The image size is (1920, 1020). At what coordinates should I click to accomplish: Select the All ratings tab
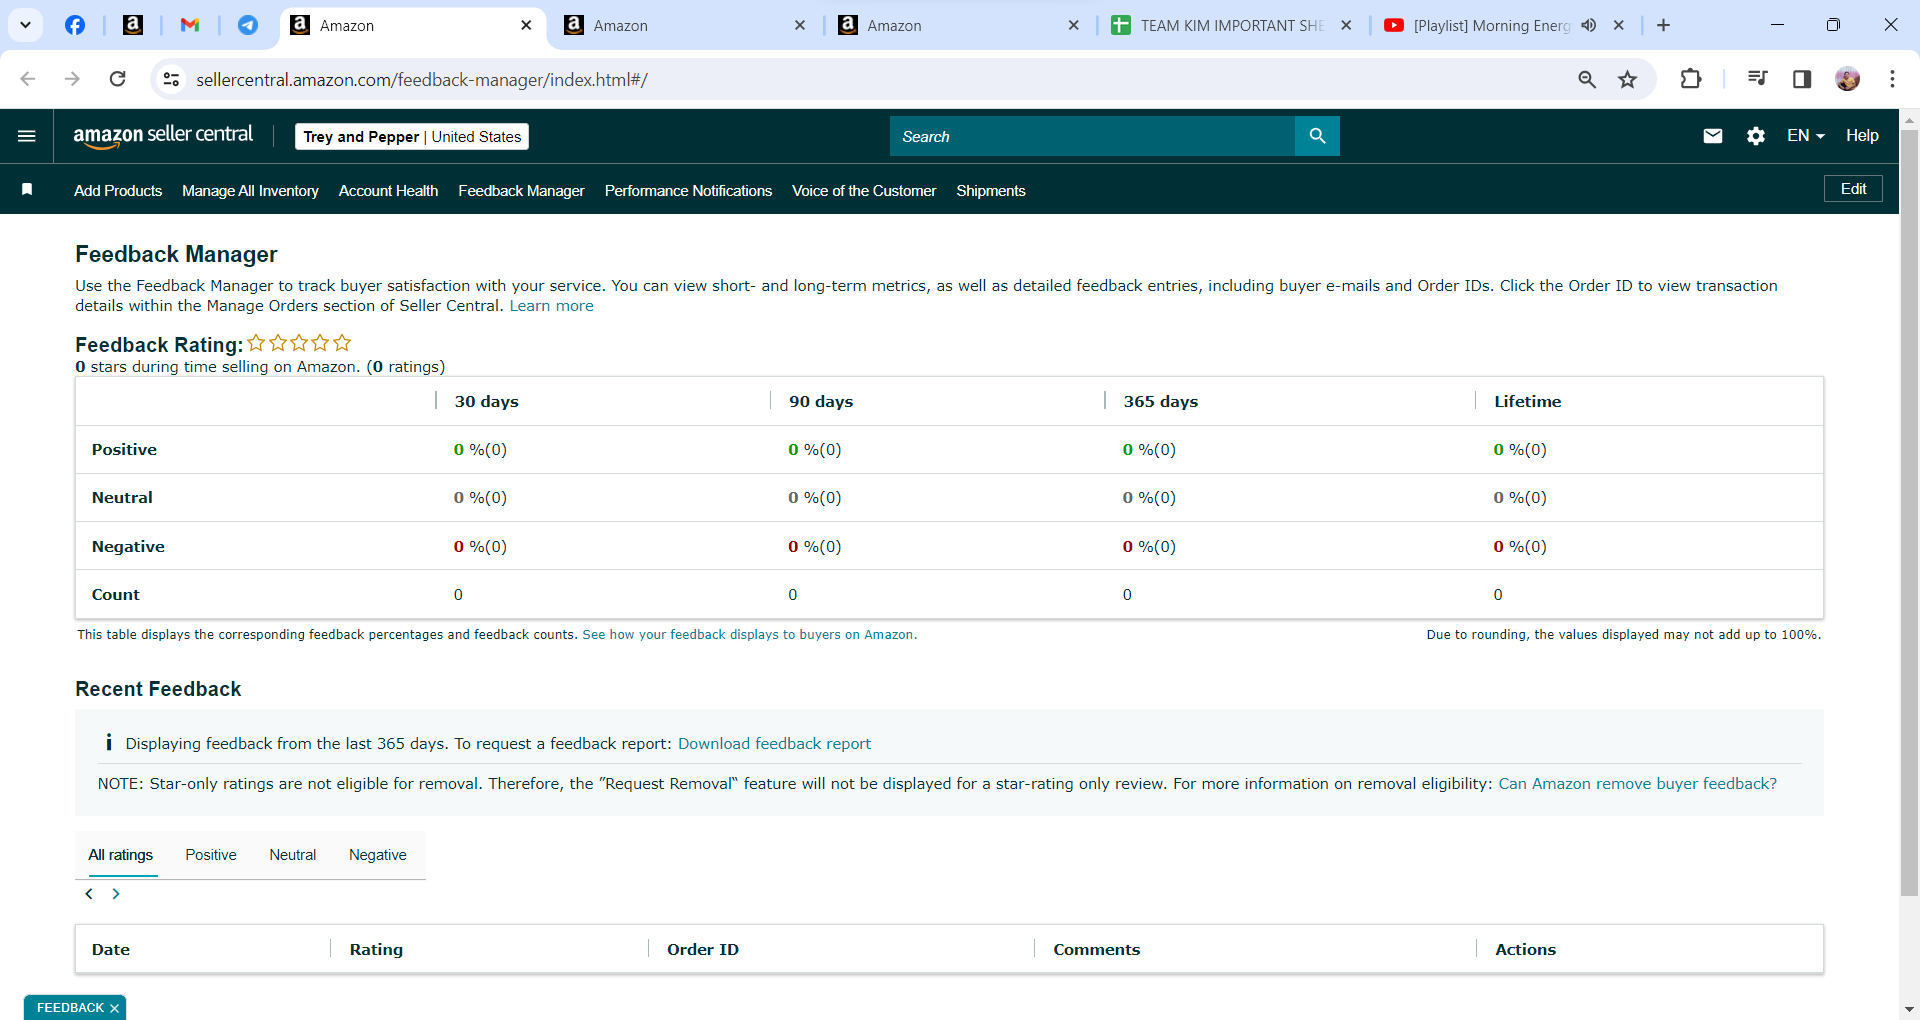point(121,855)
